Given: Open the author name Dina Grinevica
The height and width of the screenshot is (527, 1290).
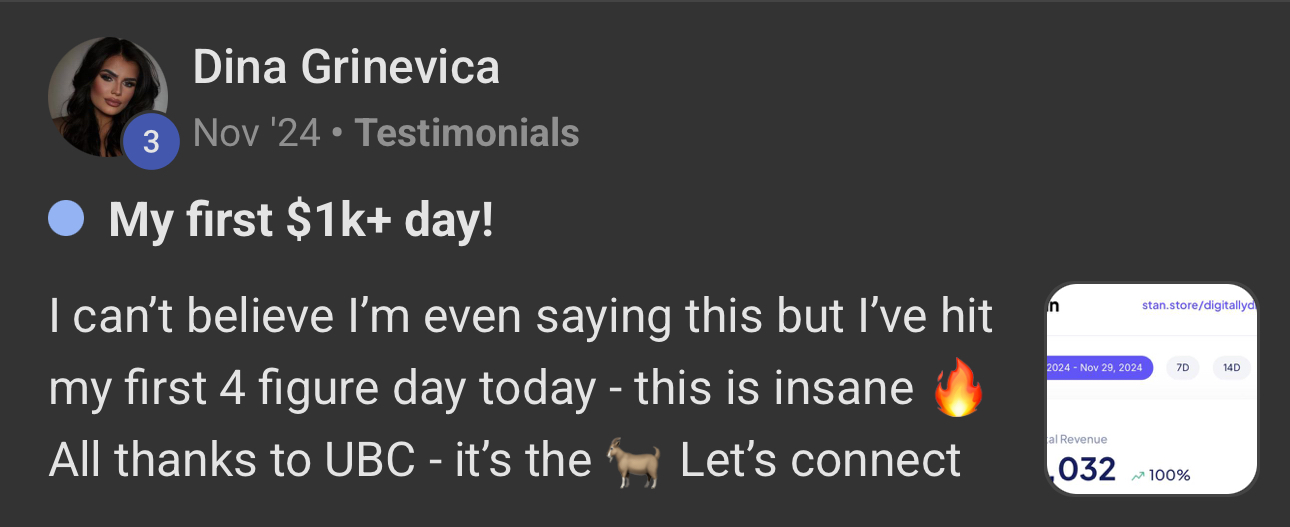Looking at the screenshot, I should pyautogui.click(x=346, y=67).
